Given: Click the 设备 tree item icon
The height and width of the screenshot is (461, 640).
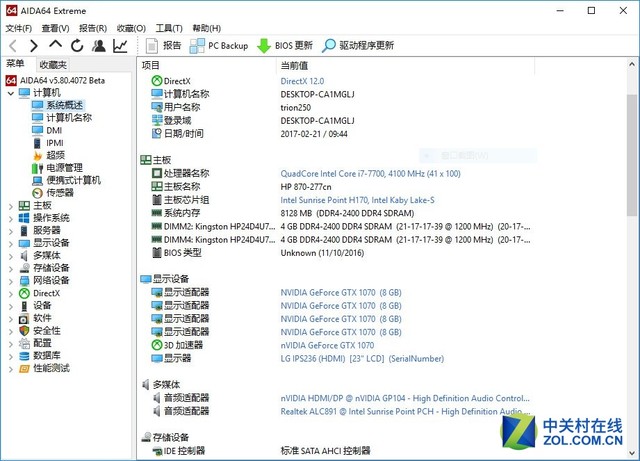Looking at the screenshot, I should (24, 306).
